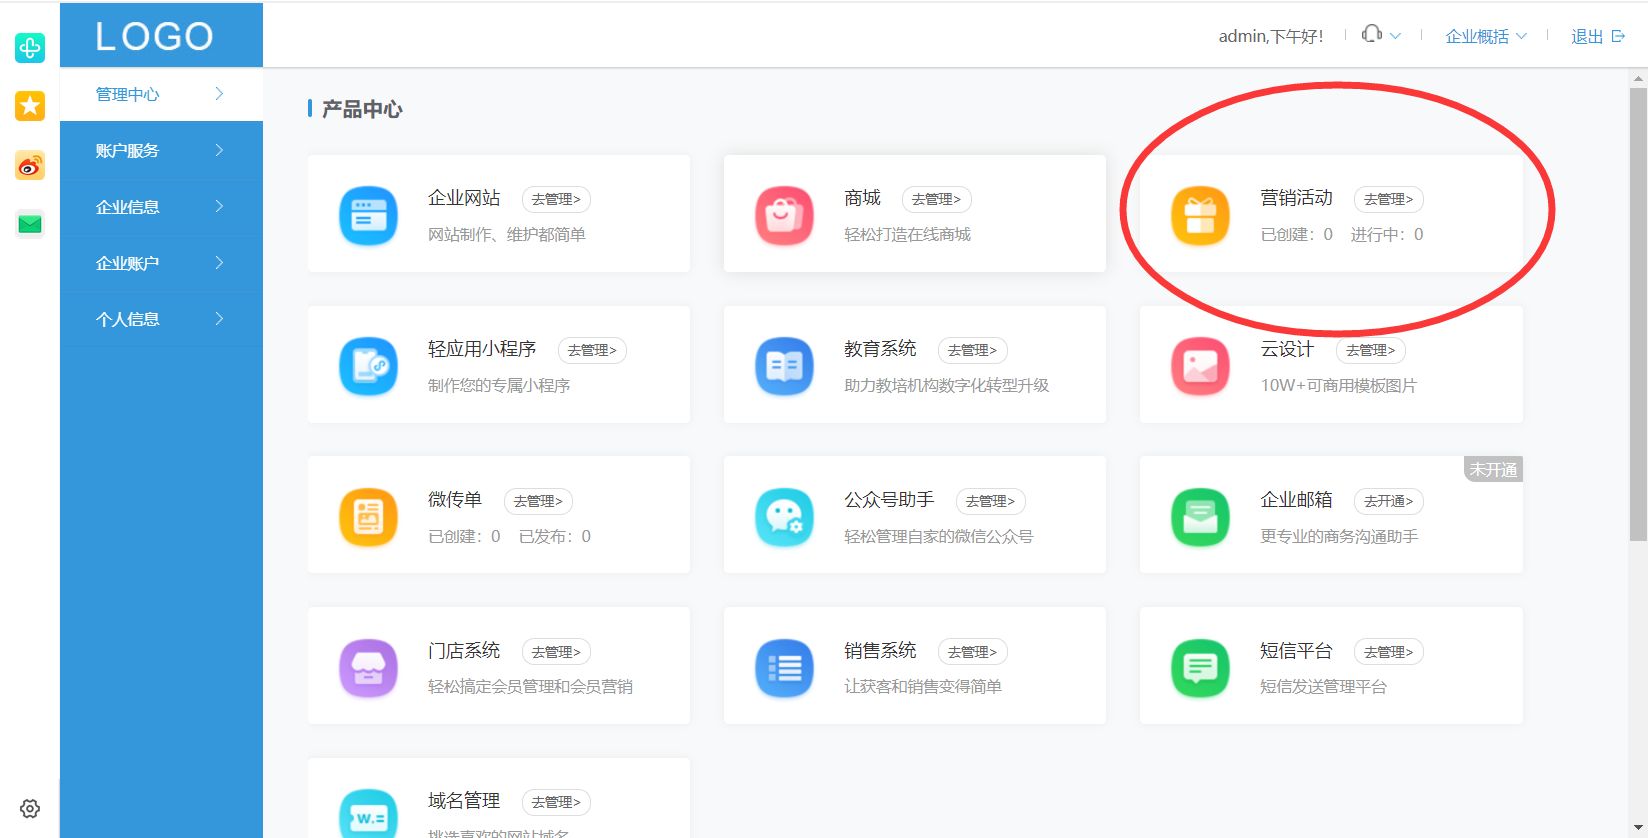The height and width of the screenshot is (838, 1648).
Task: Click the 域名管理 W icon
Action: point(368,814)
